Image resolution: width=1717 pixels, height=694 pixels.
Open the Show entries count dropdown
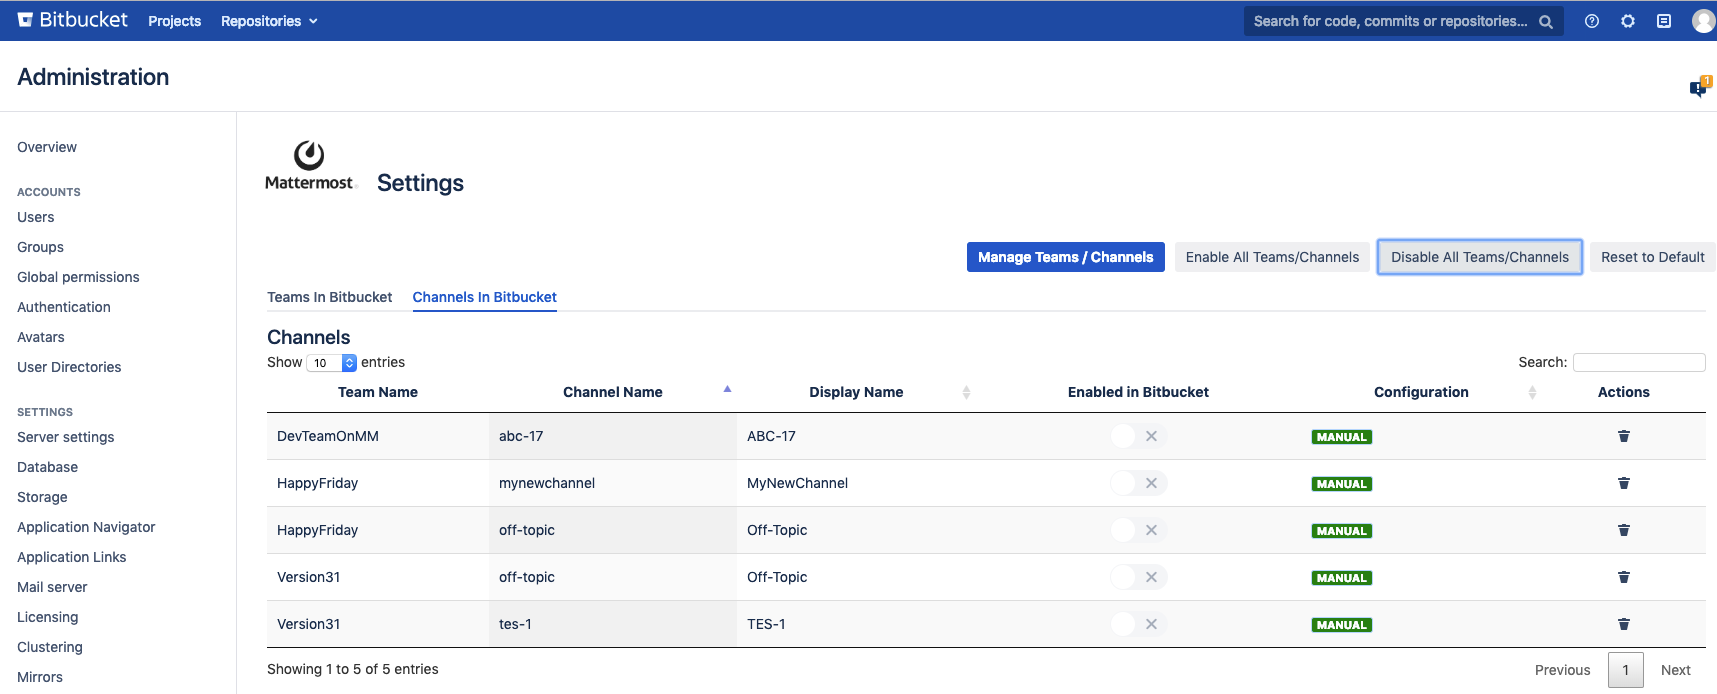pyautogui.click(x=331, y=363)
